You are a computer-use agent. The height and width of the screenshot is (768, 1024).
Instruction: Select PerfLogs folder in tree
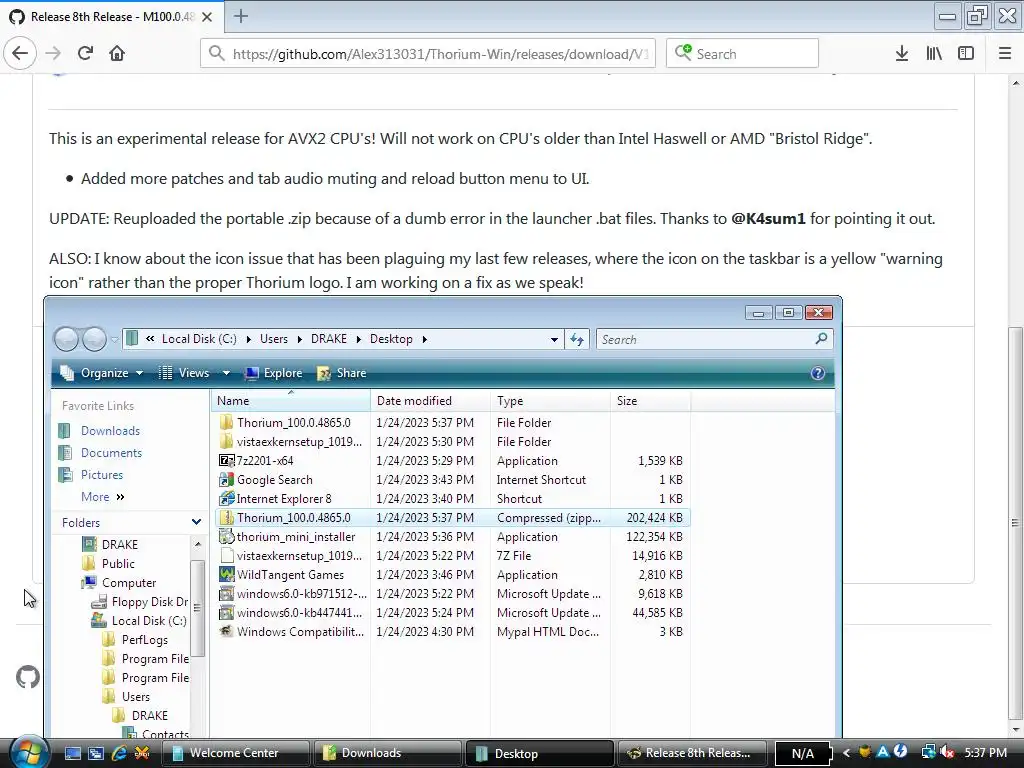144,640
